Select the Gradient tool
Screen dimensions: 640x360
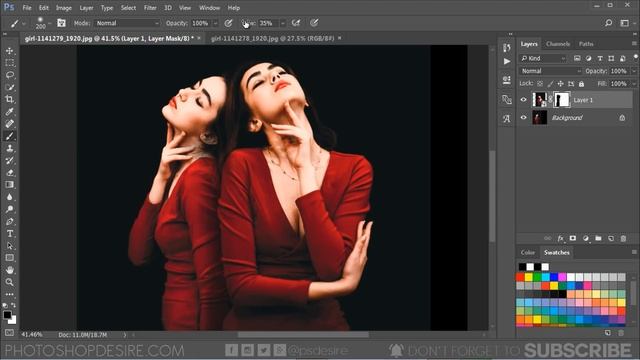point(9,185)
